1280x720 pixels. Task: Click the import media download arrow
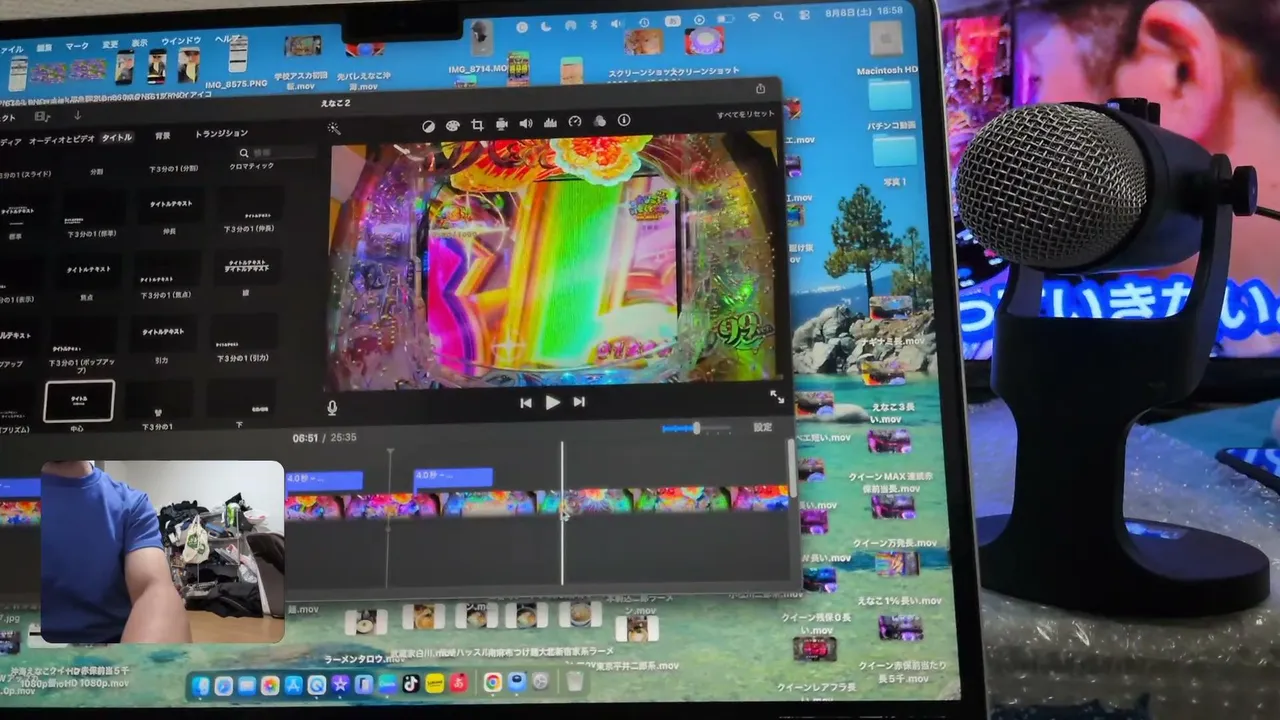[x=78, y=116]
